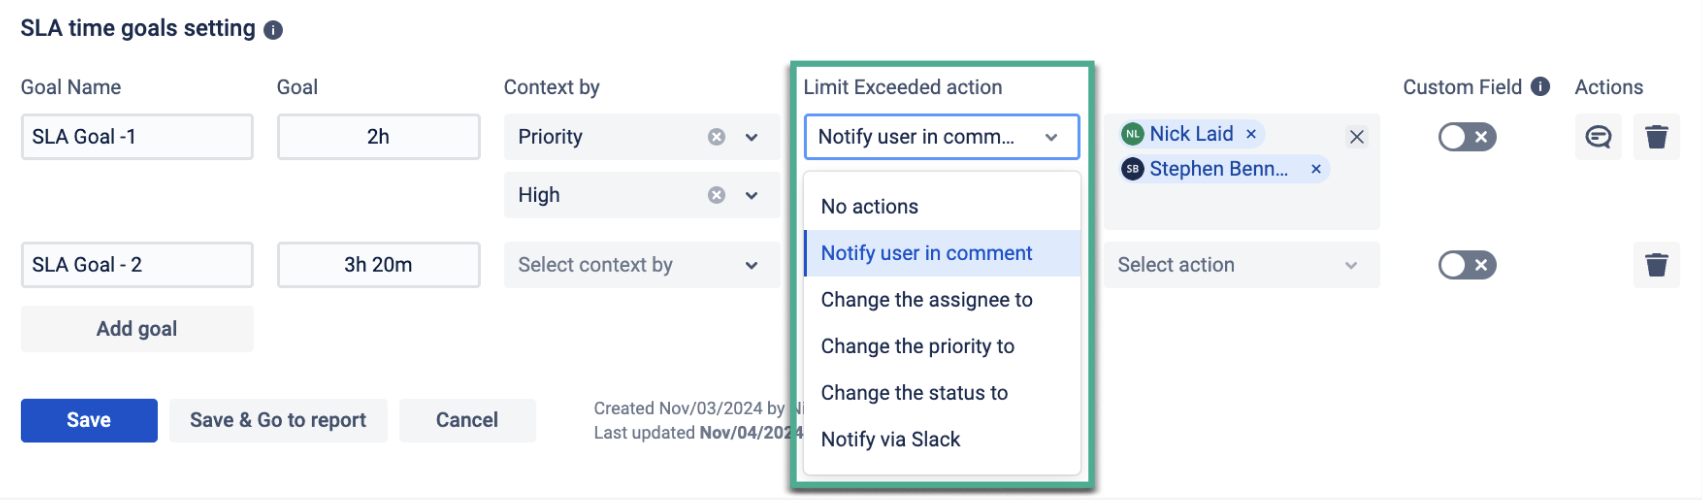Click the info icon beside SLA time goals setting
This screenshot has width=1702, height=500.
pos(273,30)
